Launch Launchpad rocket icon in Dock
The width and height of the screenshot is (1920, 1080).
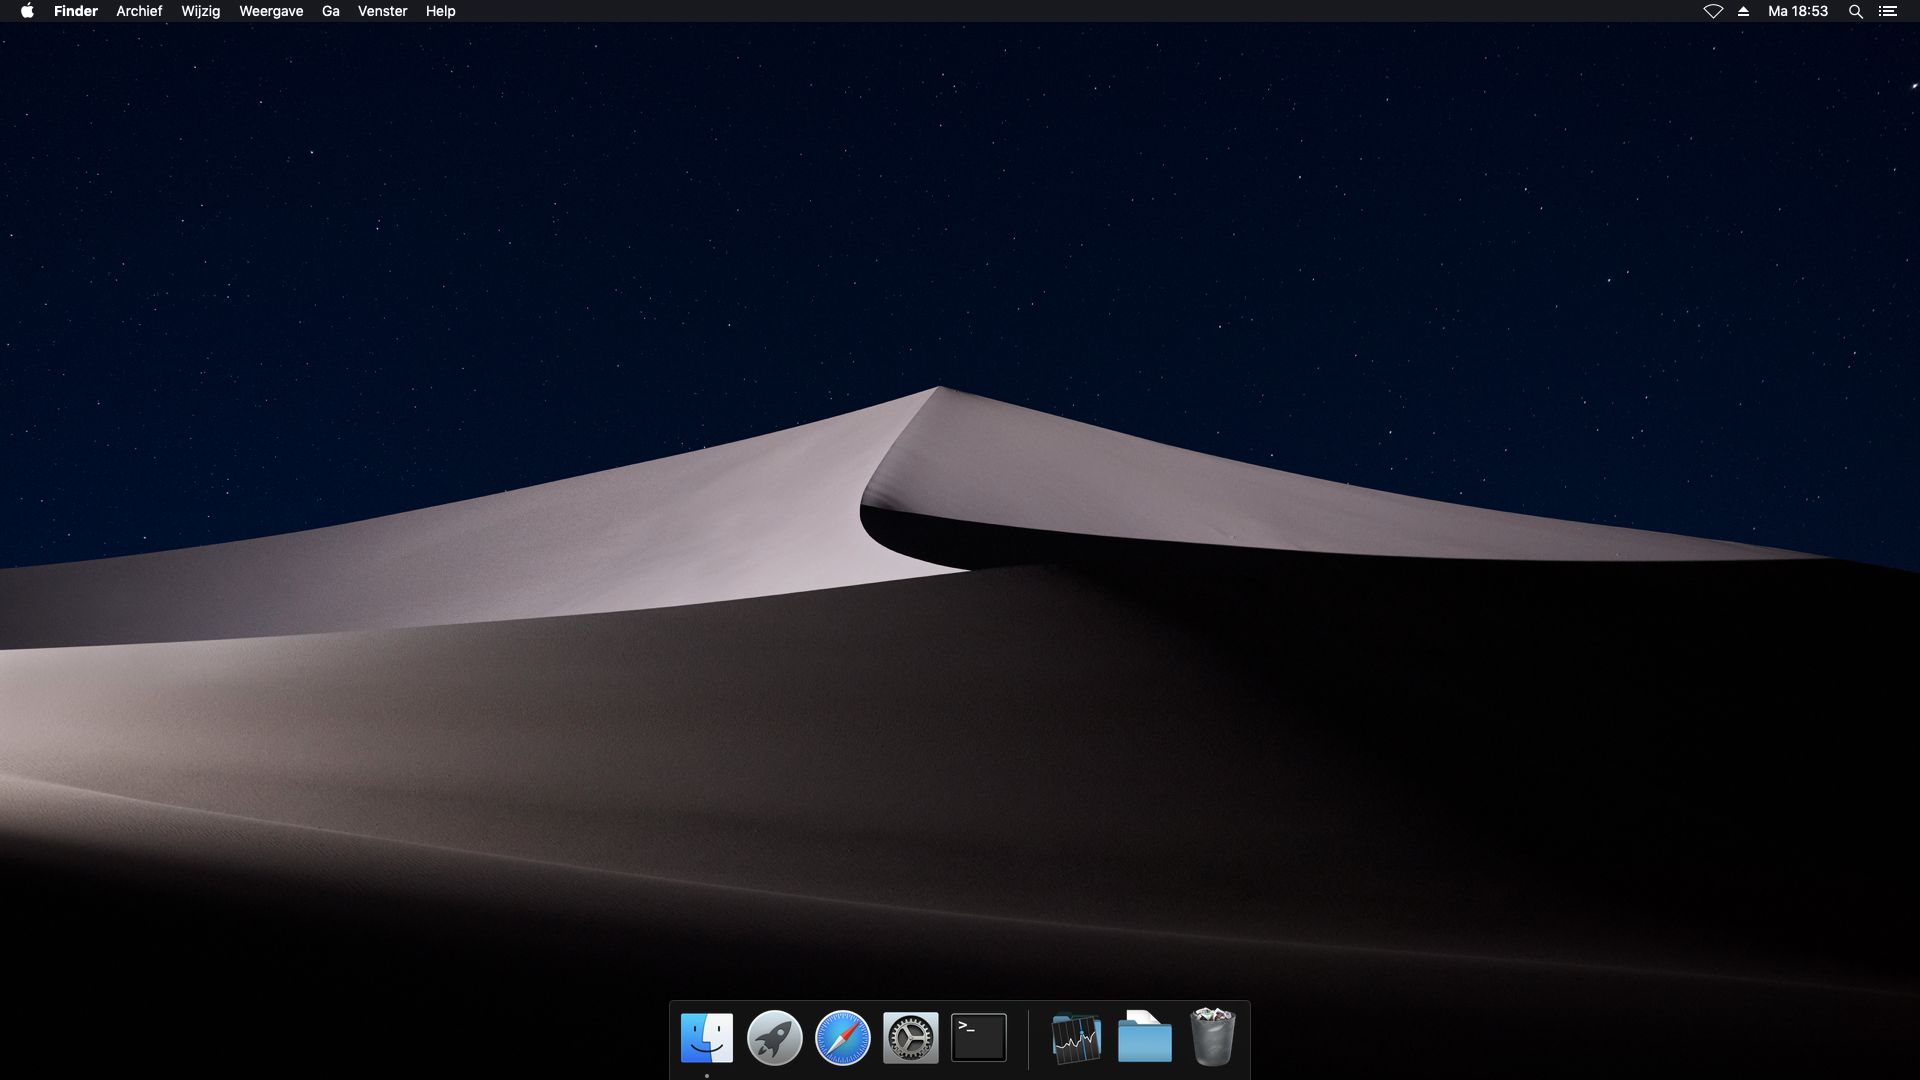(775, 1038)
